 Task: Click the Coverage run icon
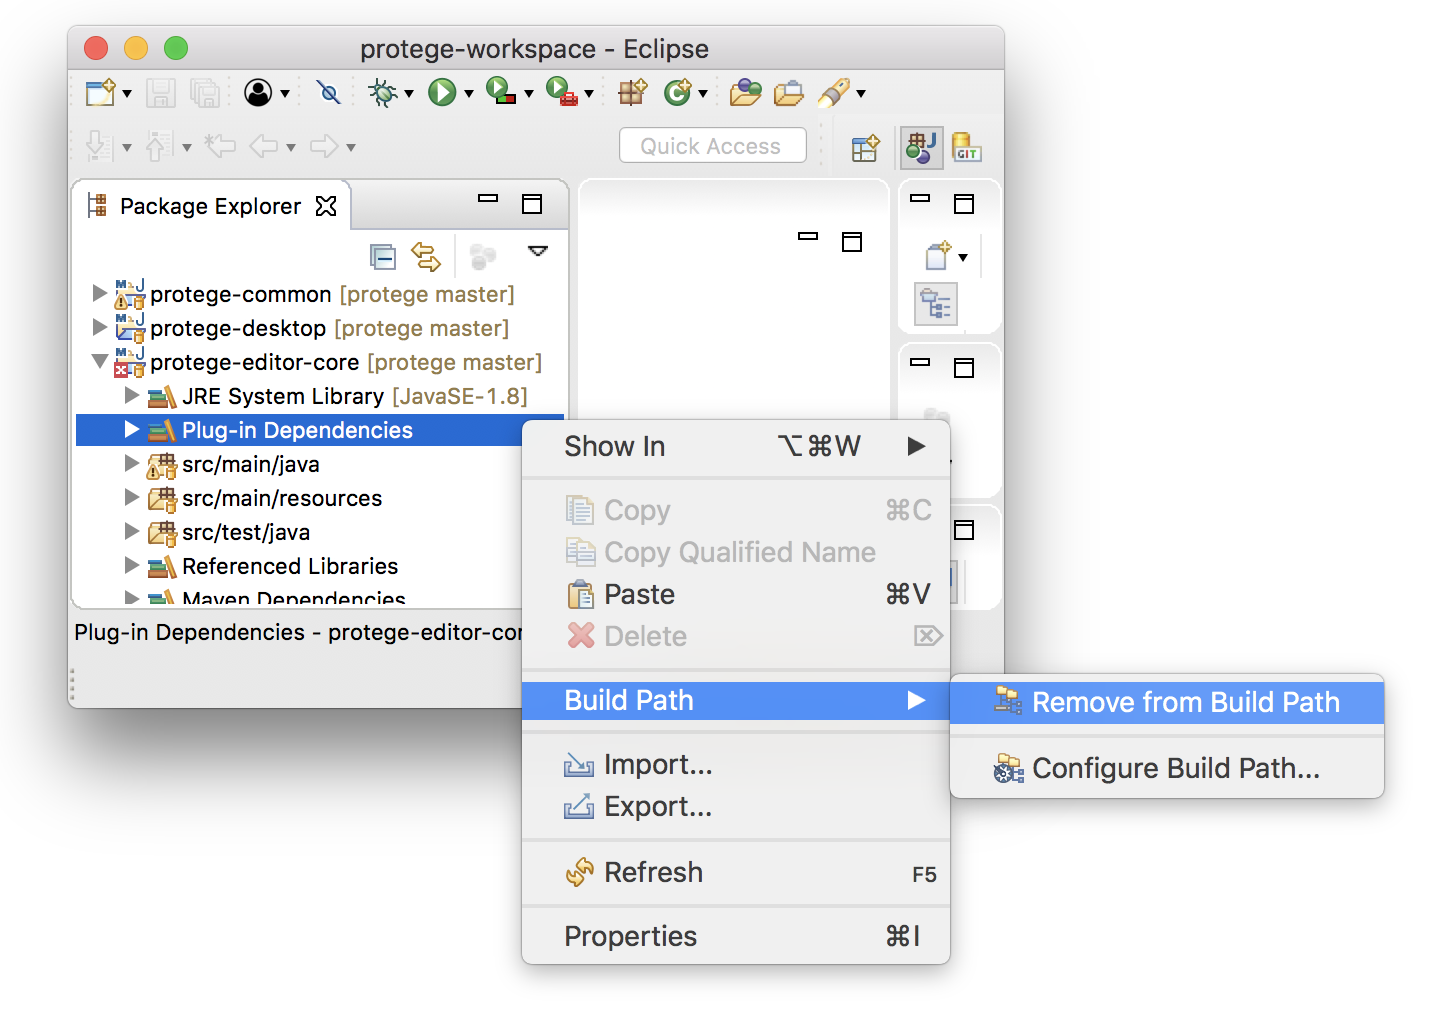coord(501,92)
